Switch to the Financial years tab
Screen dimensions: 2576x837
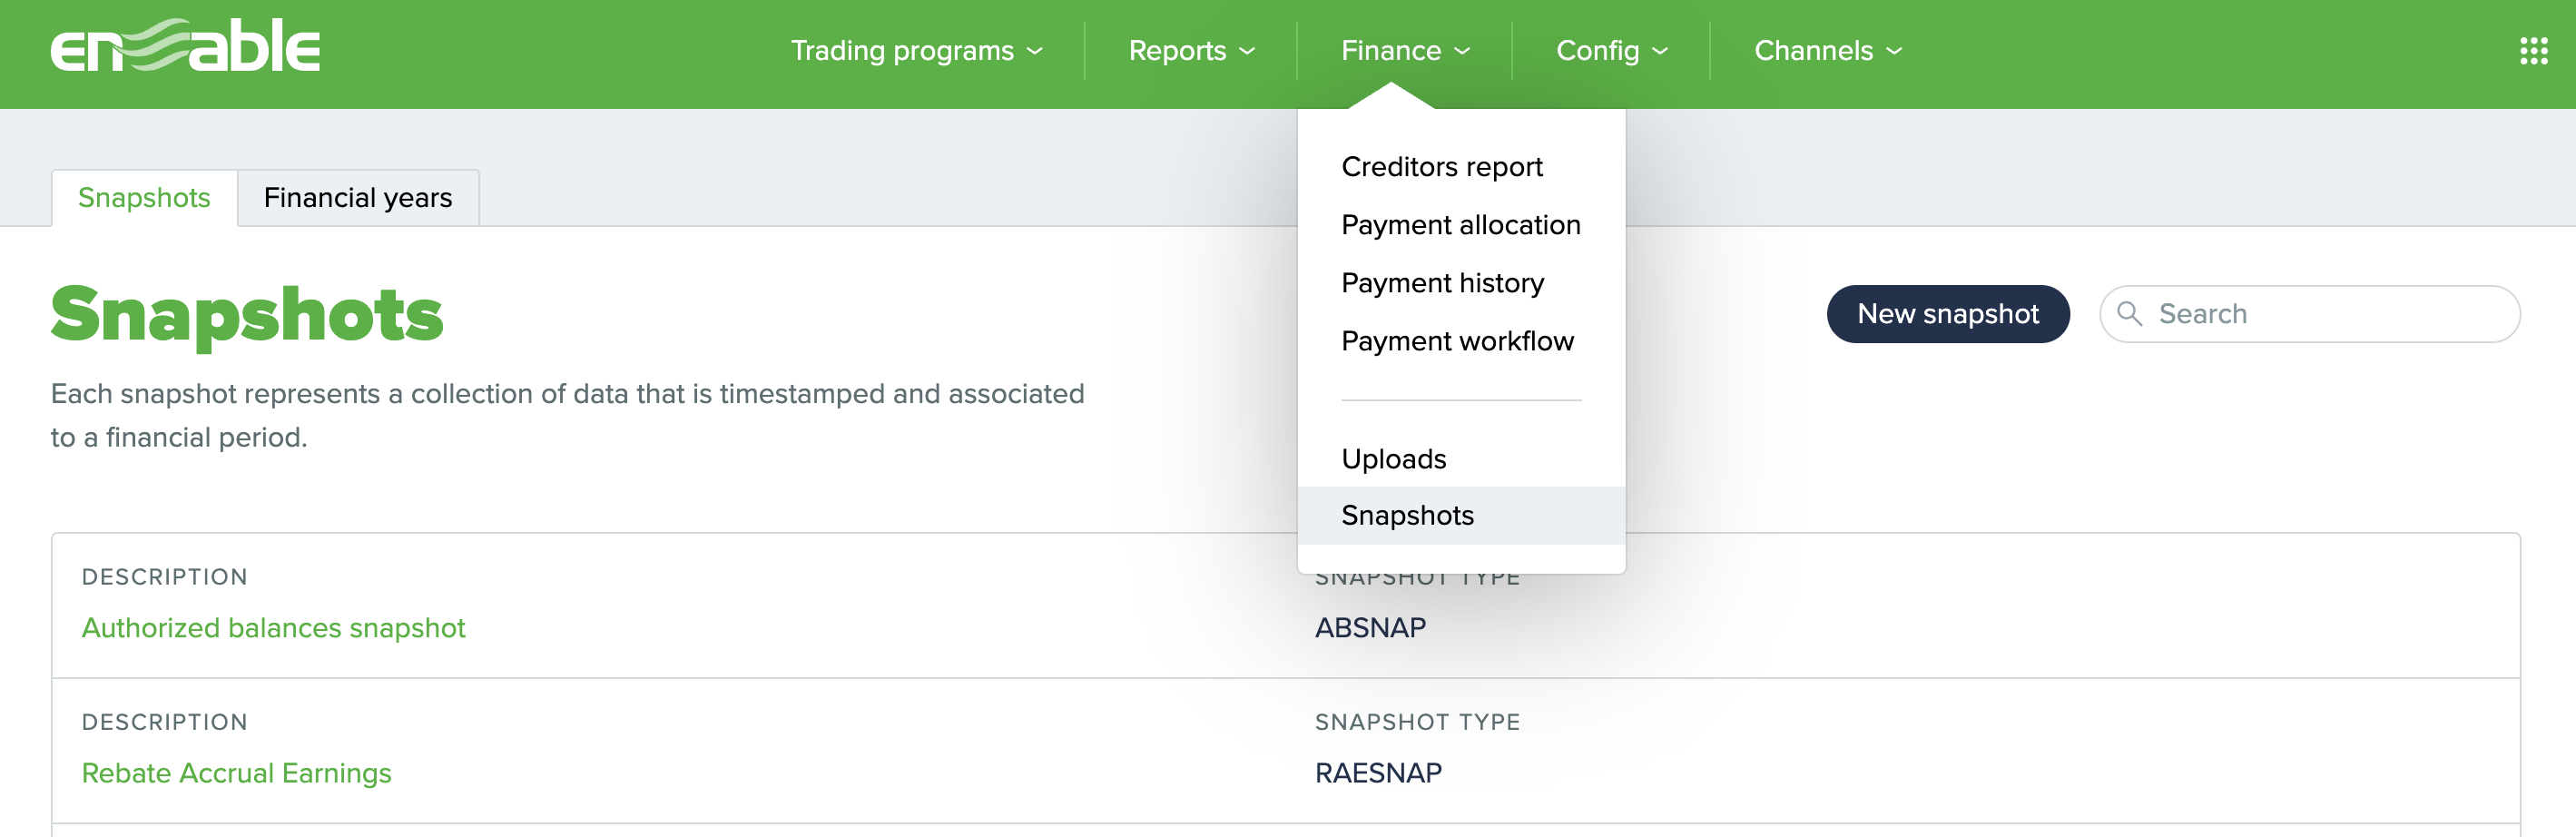point(358,197)
